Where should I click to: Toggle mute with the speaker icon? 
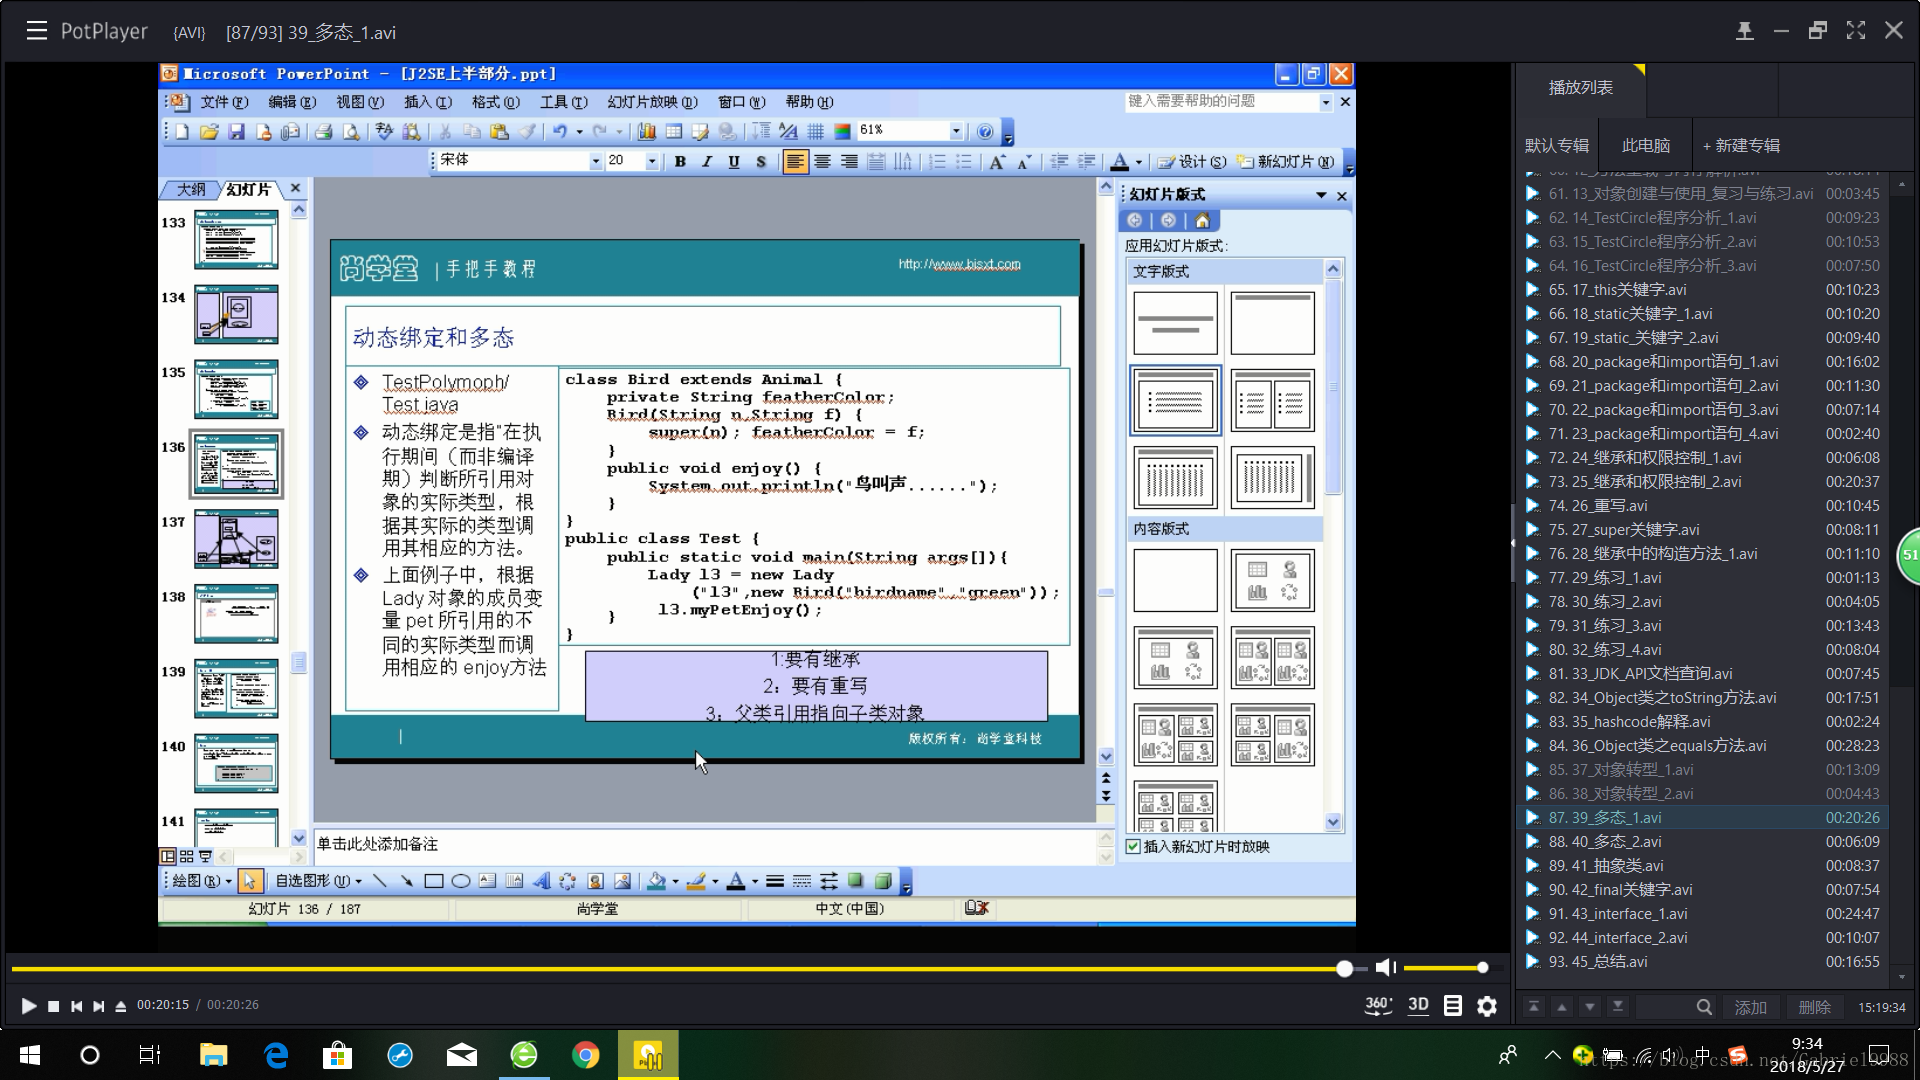pyautogui.click(x=1385, y=967)
